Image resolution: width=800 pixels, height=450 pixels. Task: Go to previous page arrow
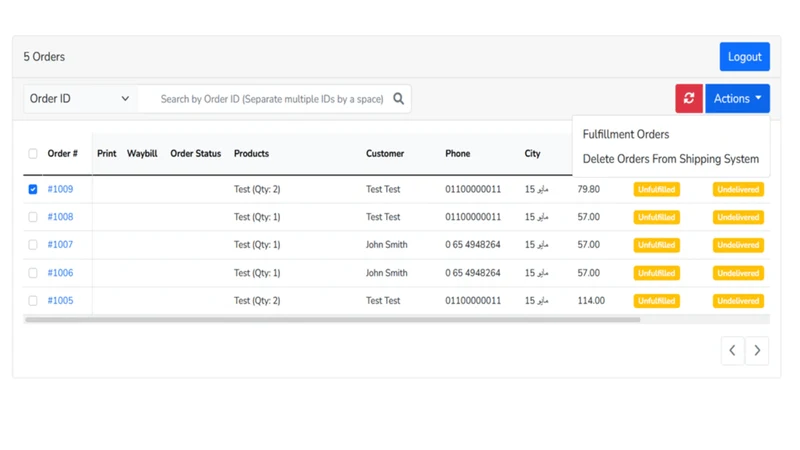point(733,351)
